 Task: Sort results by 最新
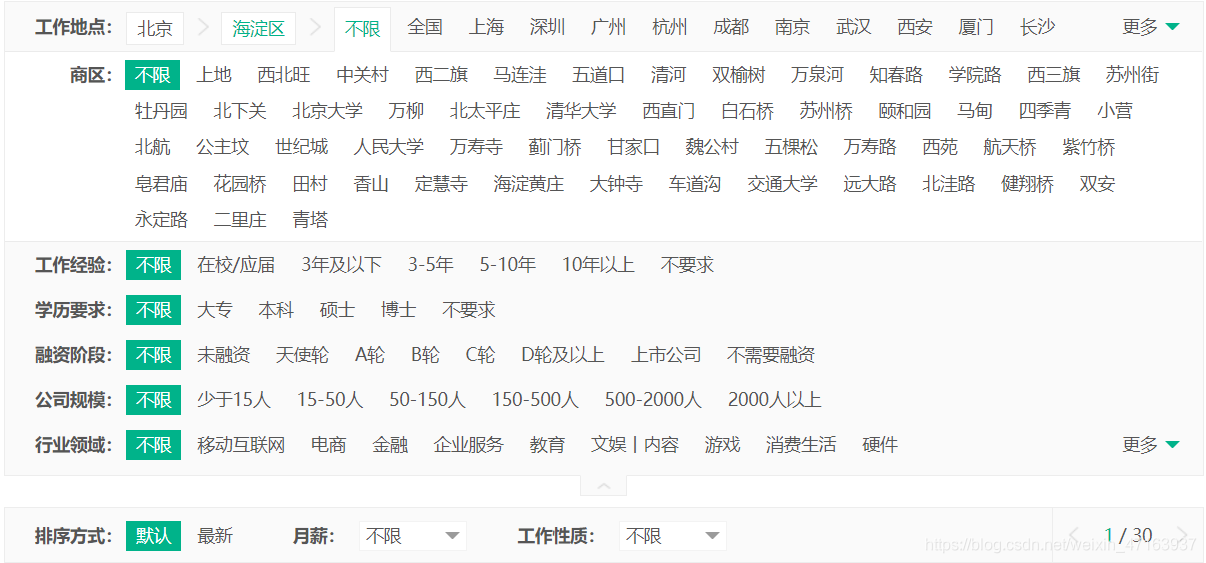click(215, 537)
